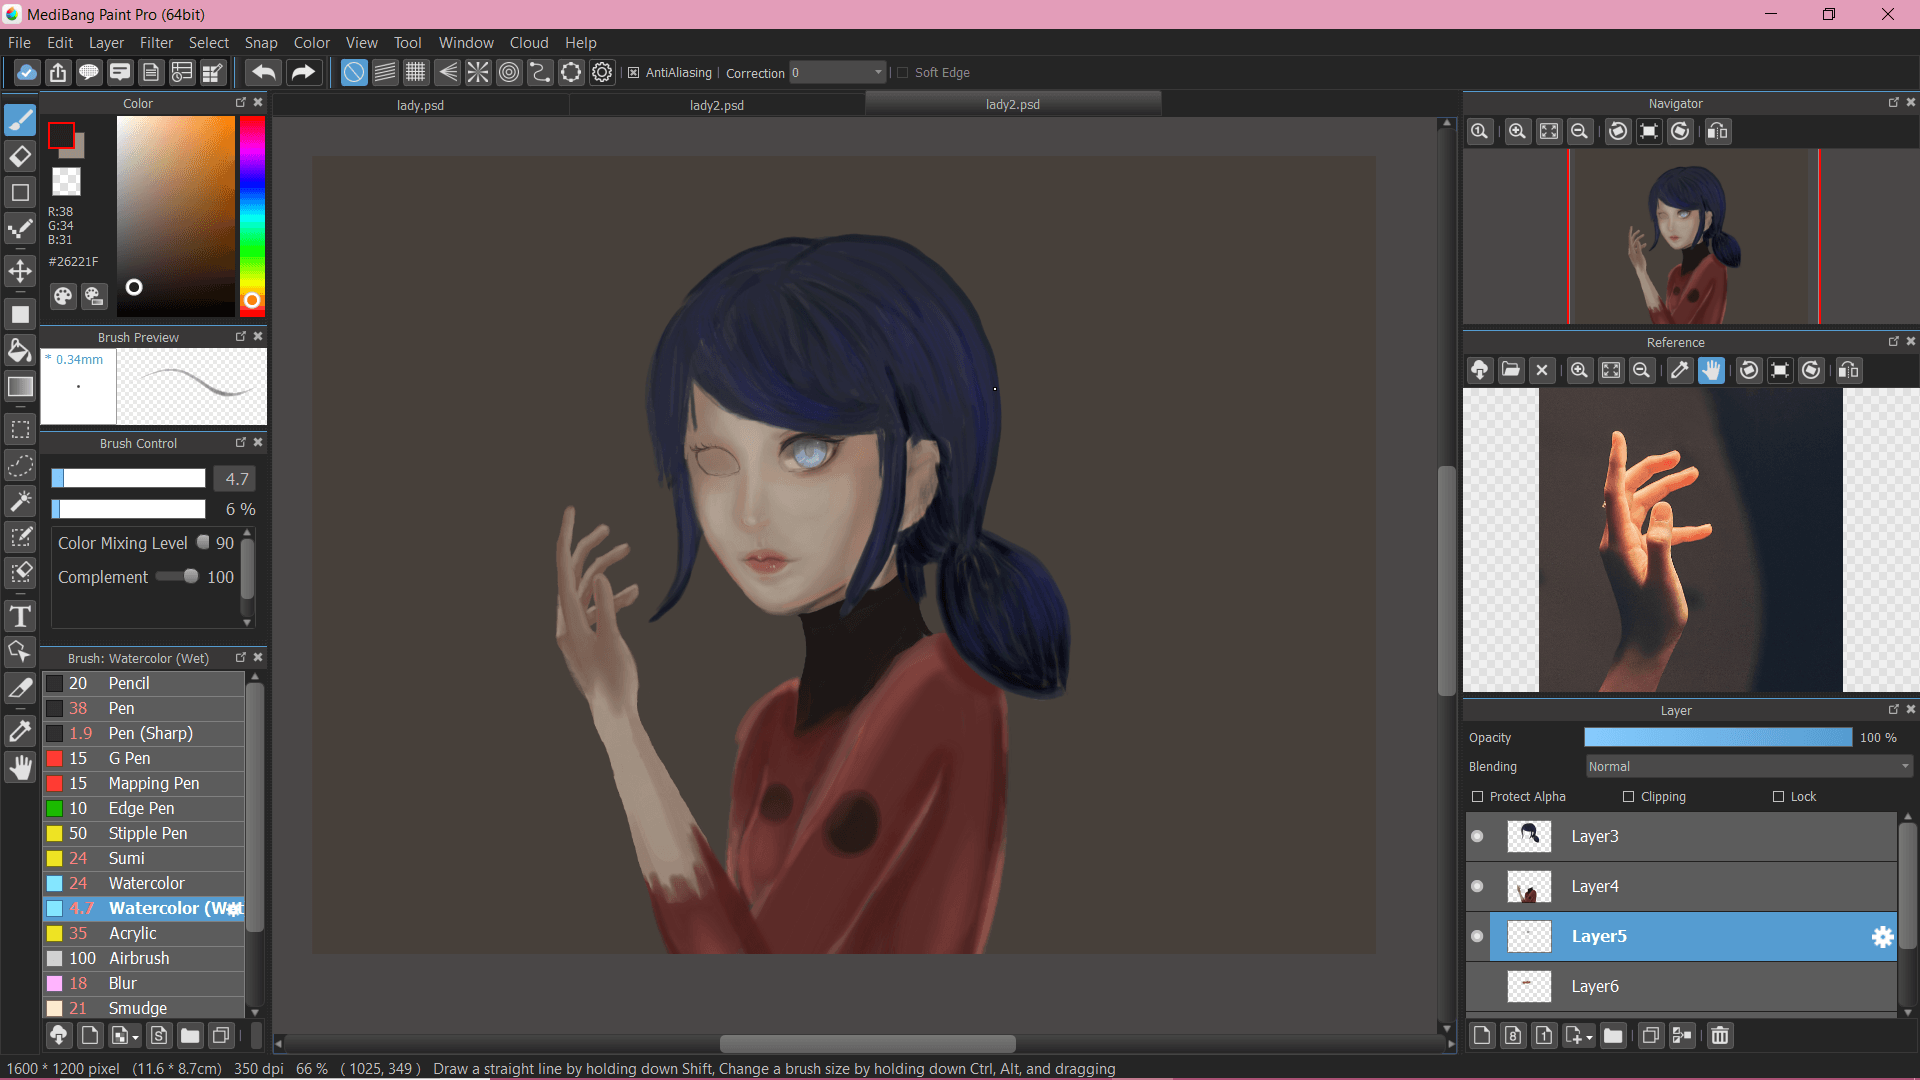Switch to the lady.psd tab
This screenshot has height=1080, width=1920.
[420, 105]
